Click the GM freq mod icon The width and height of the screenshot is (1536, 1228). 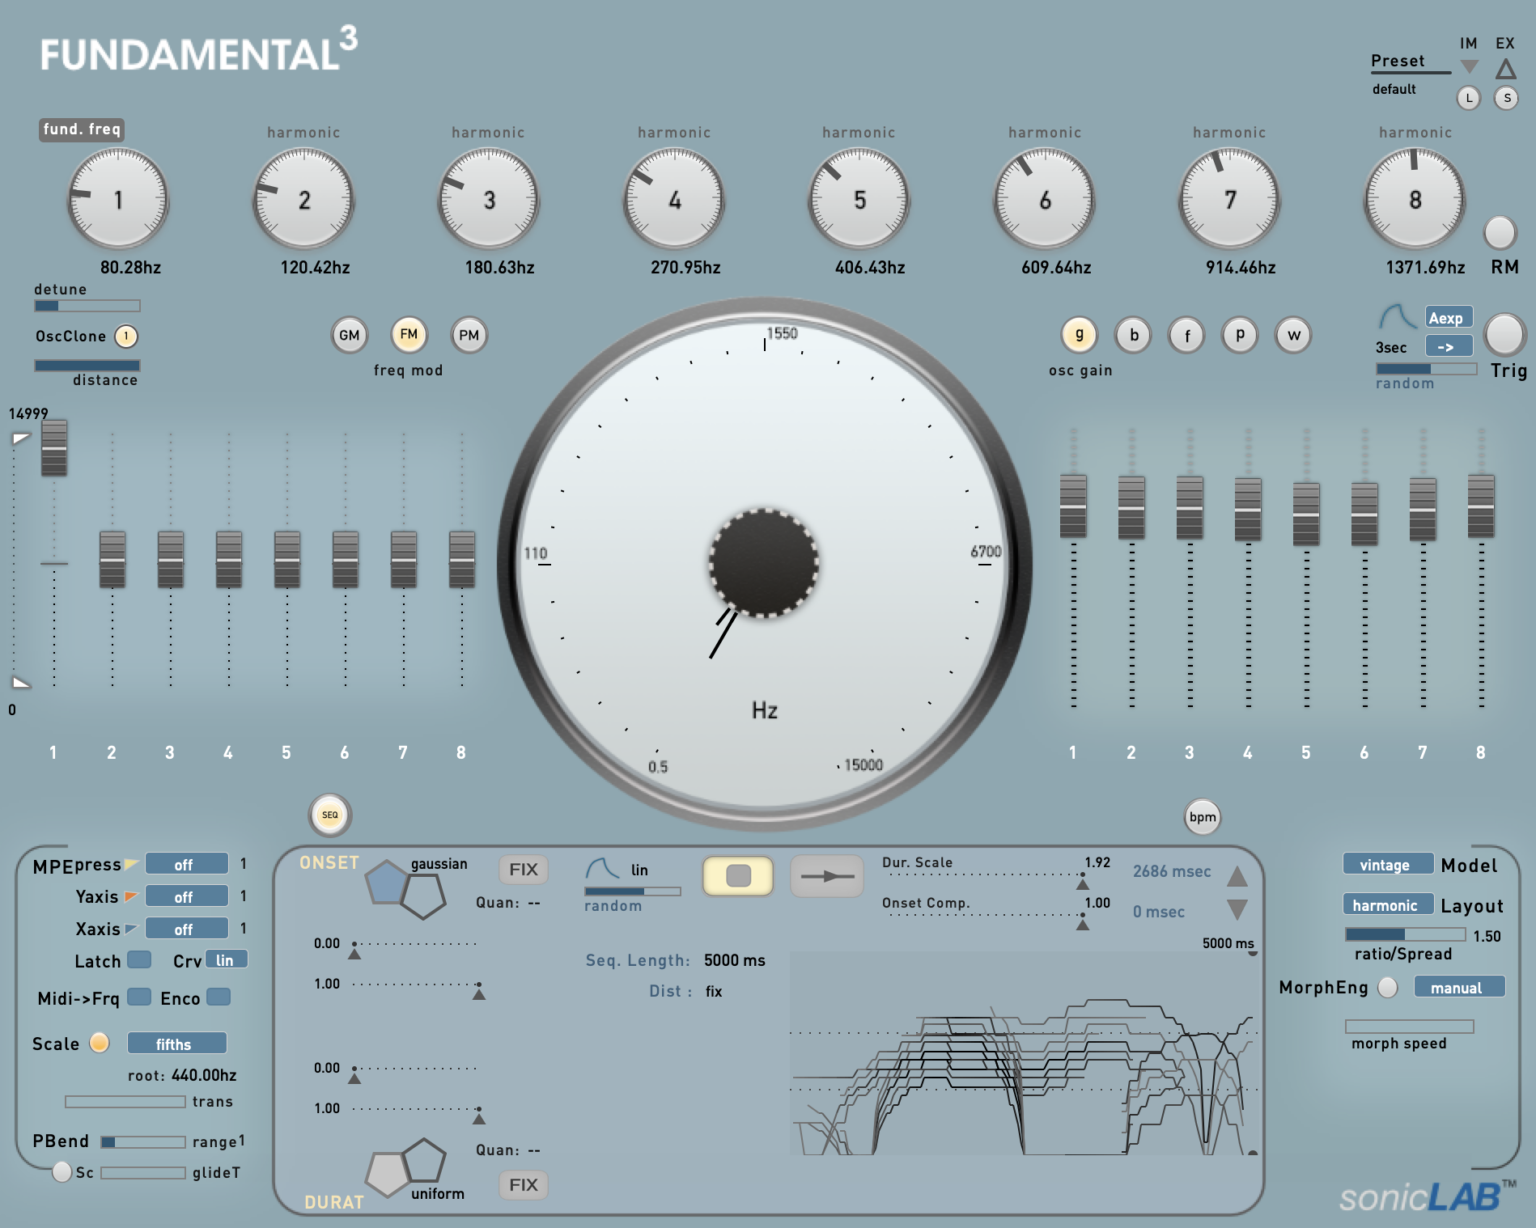click(349, 335)
